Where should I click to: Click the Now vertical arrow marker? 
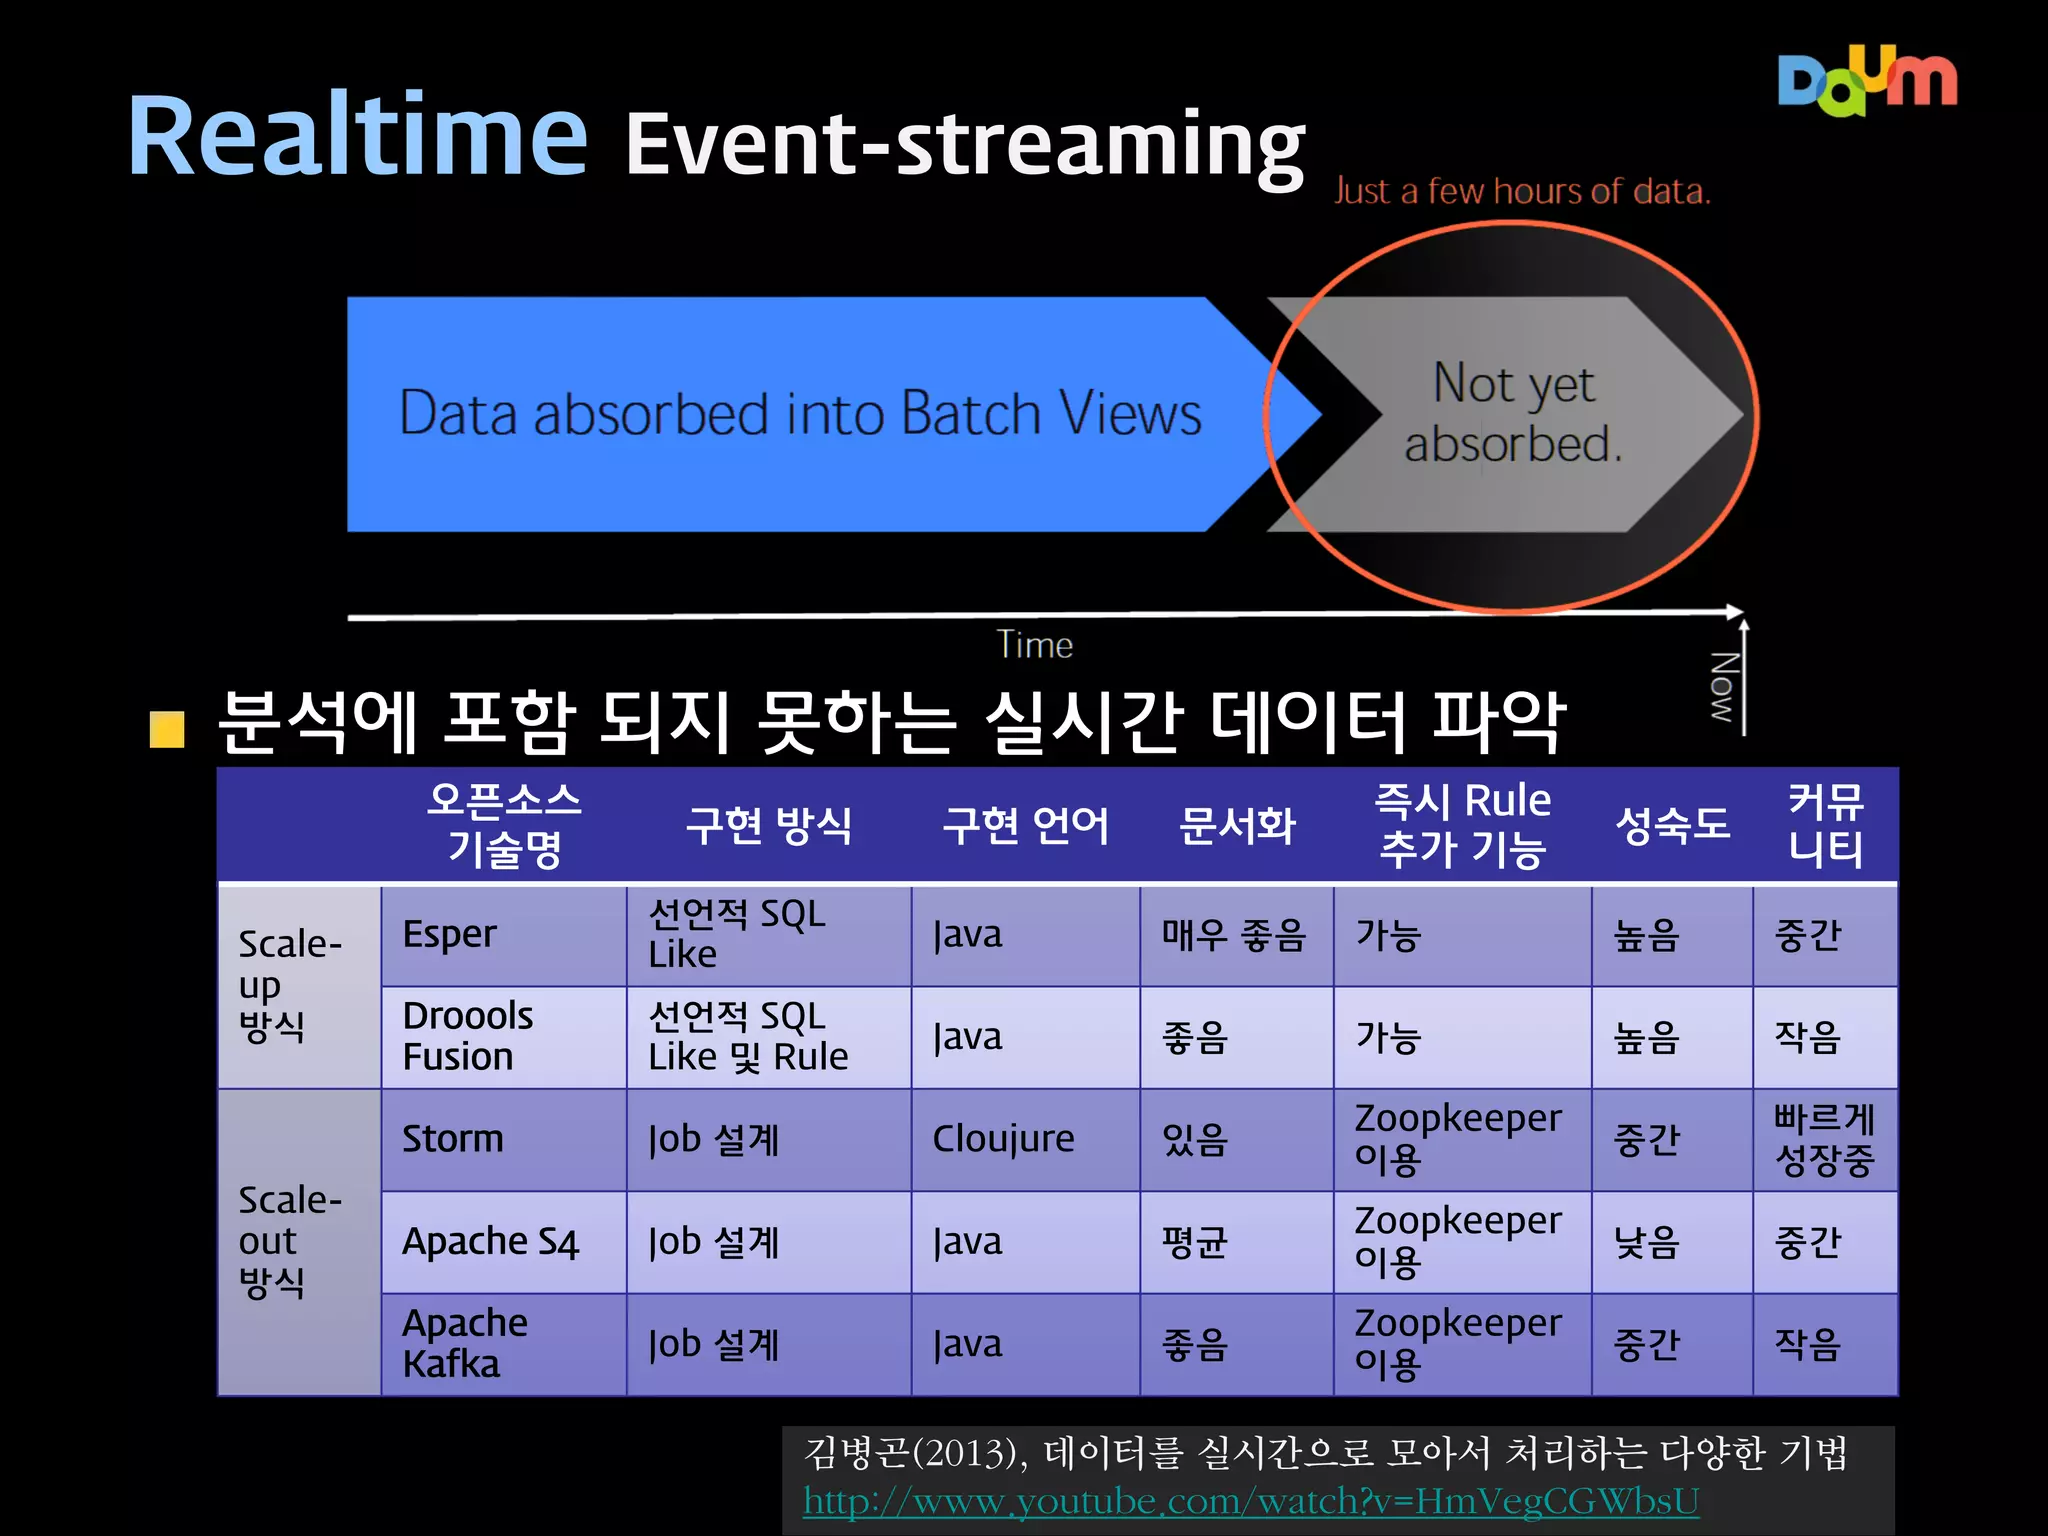pos(1743,680)
